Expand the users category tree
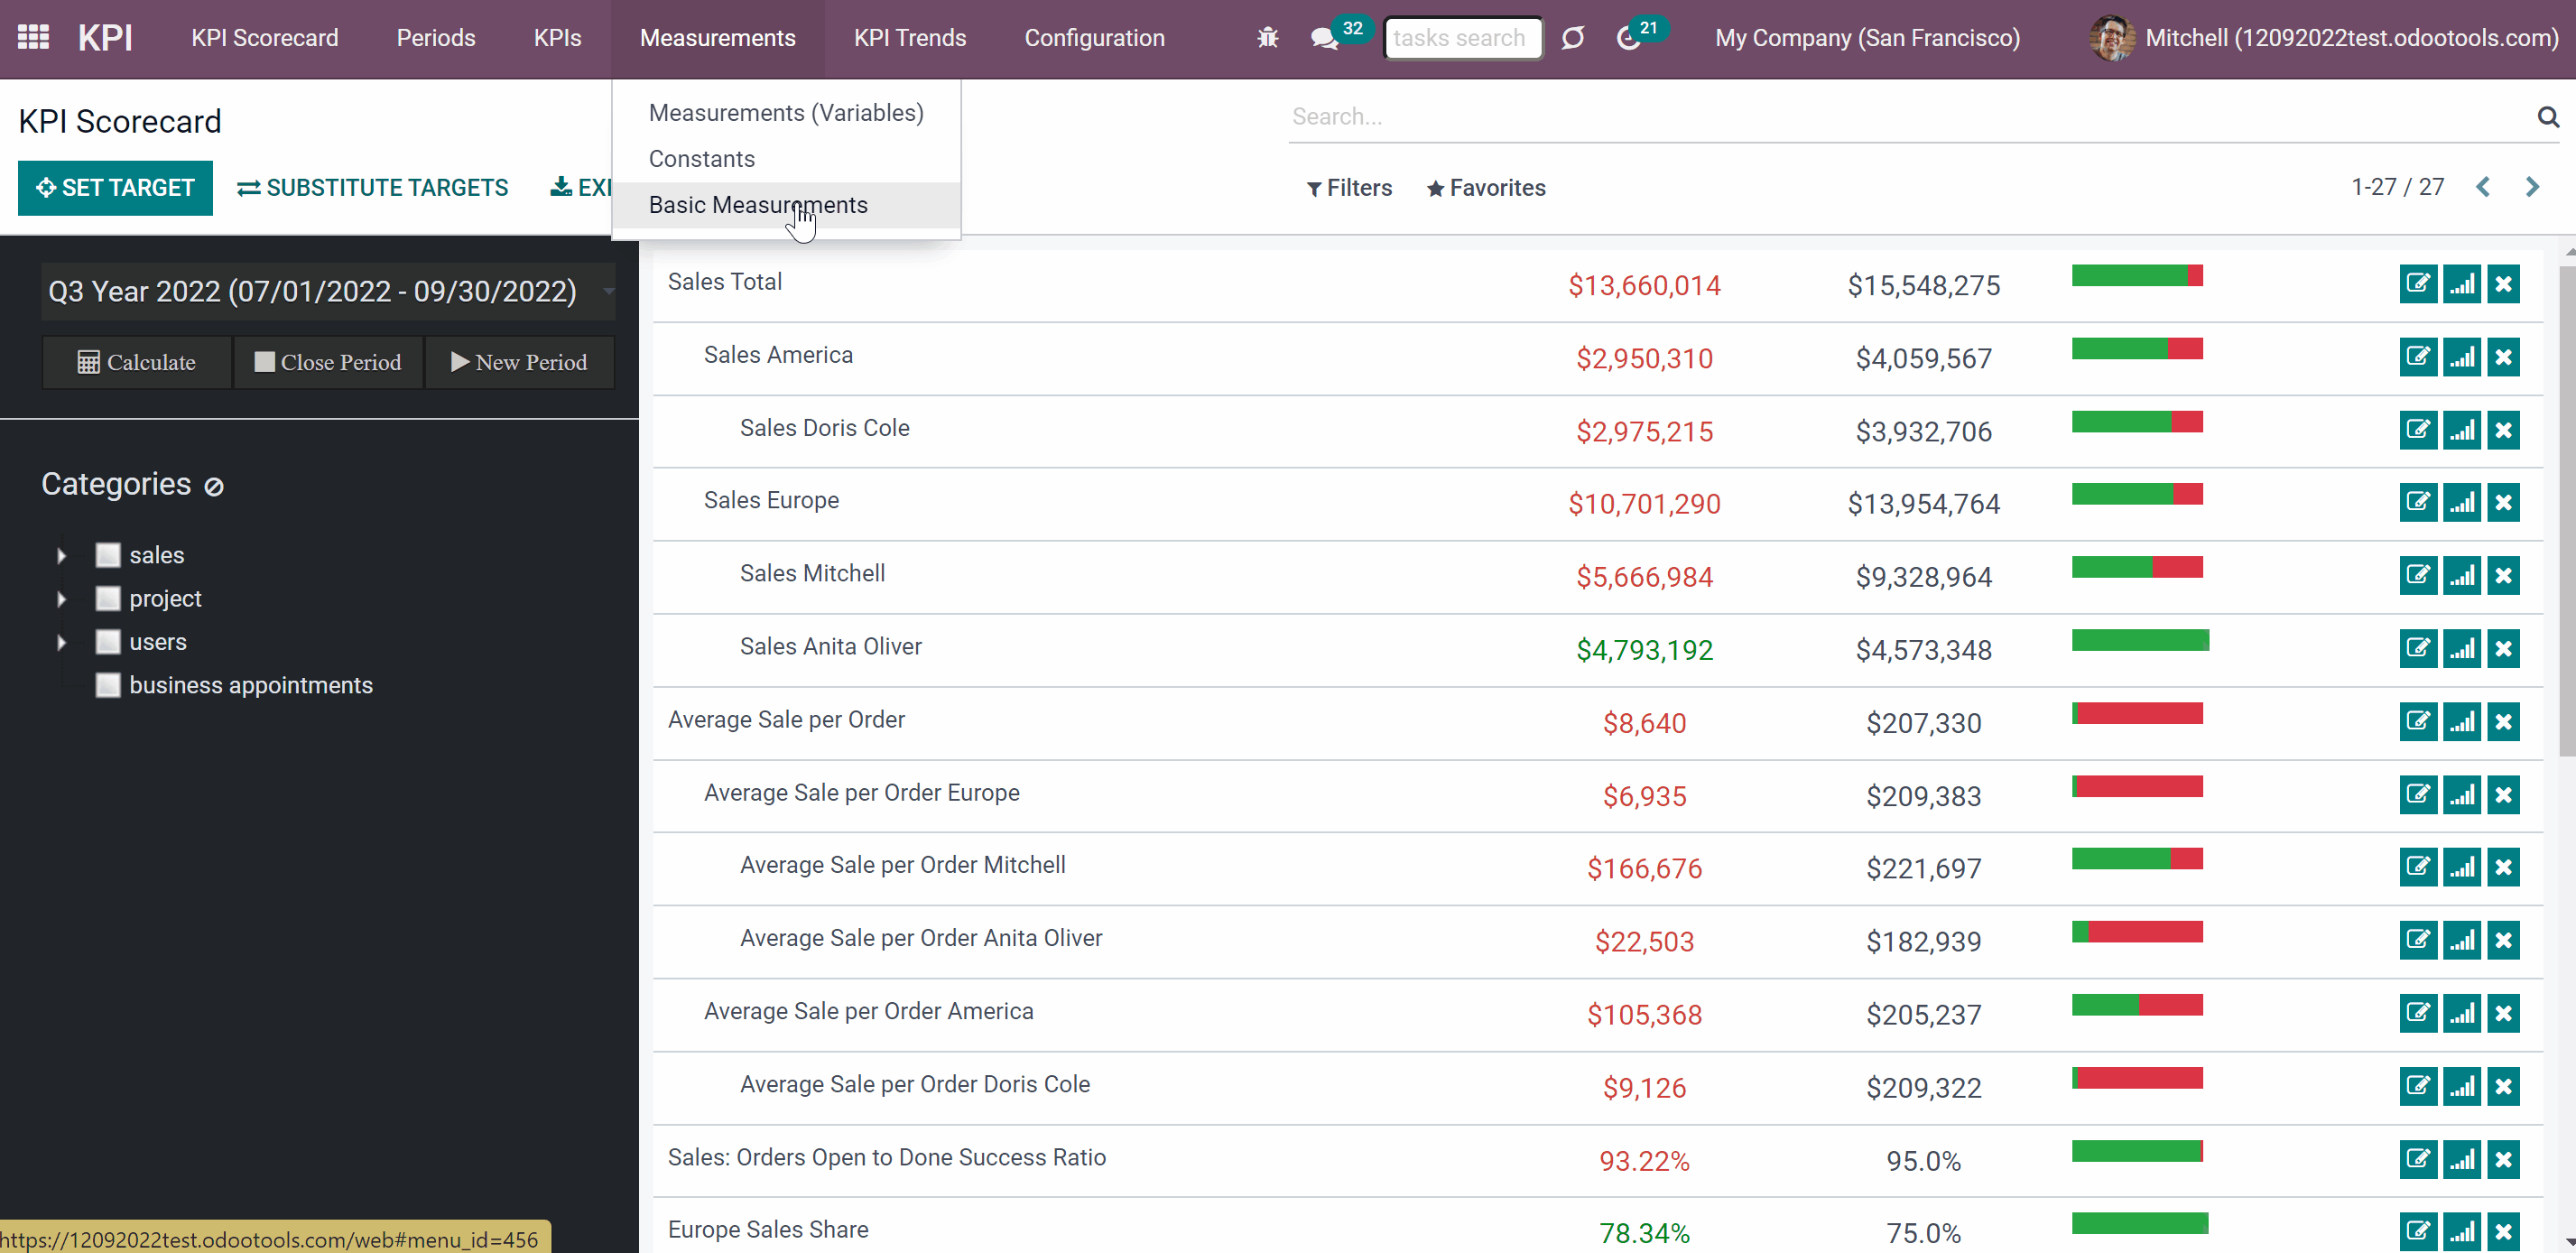Screen dimensions: 2576x1253 pos(61,642)
